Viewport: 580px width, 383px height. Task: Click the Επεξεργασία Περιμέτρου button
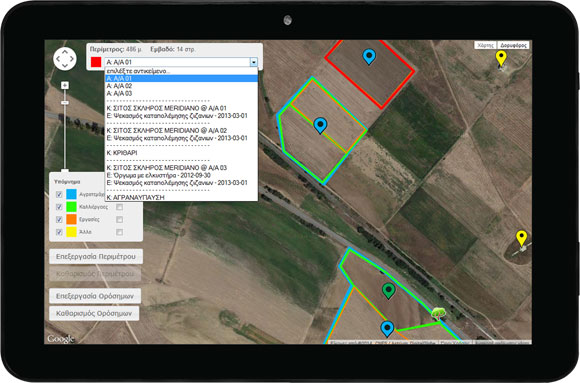point(96,256)
